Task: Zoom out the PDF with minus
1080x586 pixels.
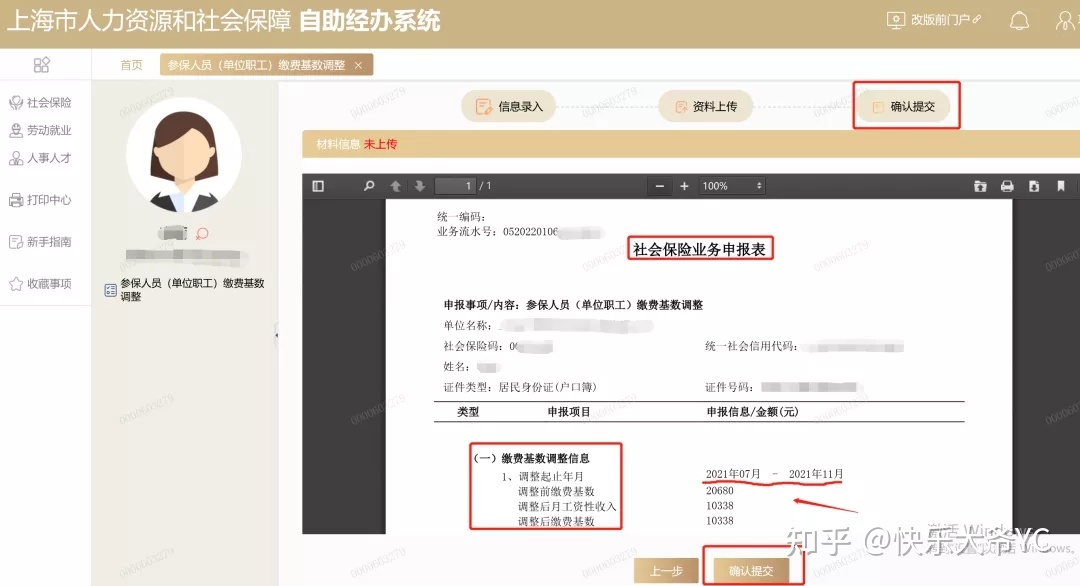Action: [659, 186]
